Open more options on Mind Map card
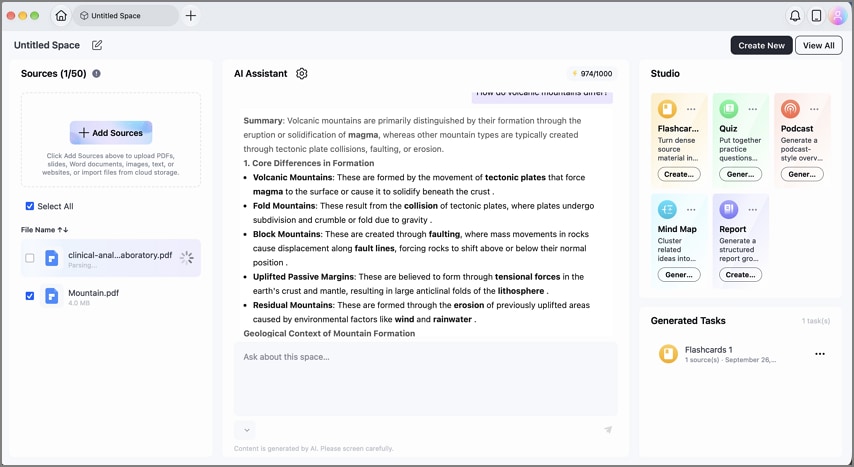The image size is (854, 467). (x=691, y=209)
